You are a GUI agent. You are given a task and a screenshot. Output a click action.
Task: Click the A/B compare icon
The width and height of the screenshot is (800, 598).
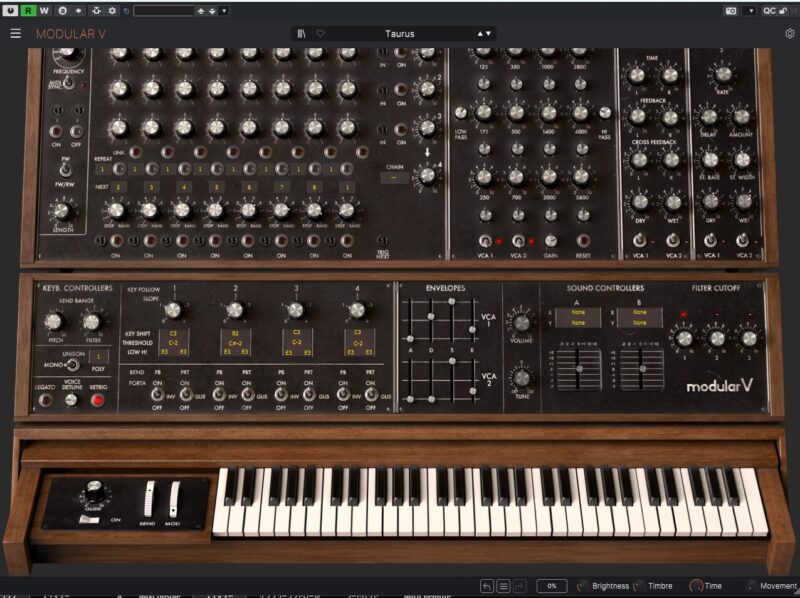[63, 10]
